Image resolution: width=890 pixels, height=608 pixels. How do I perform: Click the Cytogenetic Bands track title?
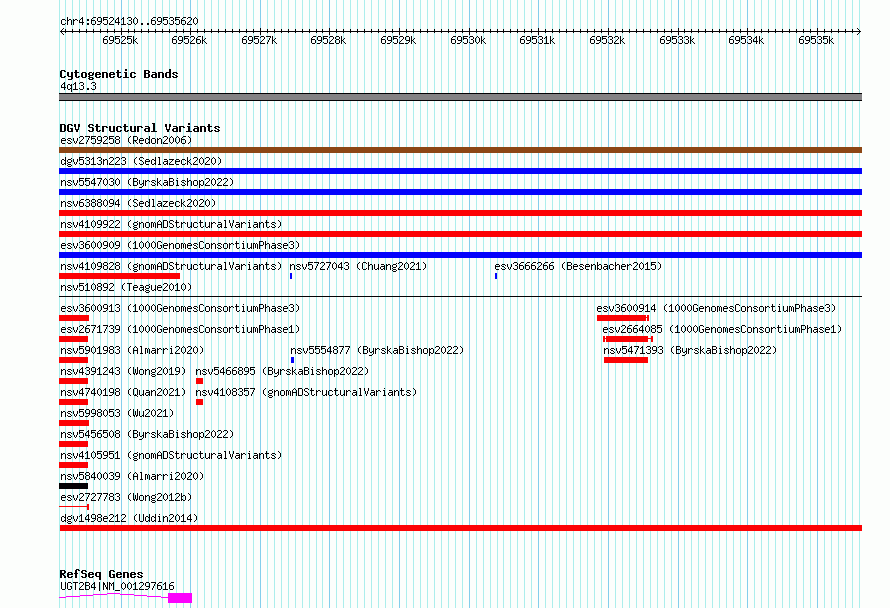[x=119, y=74]
